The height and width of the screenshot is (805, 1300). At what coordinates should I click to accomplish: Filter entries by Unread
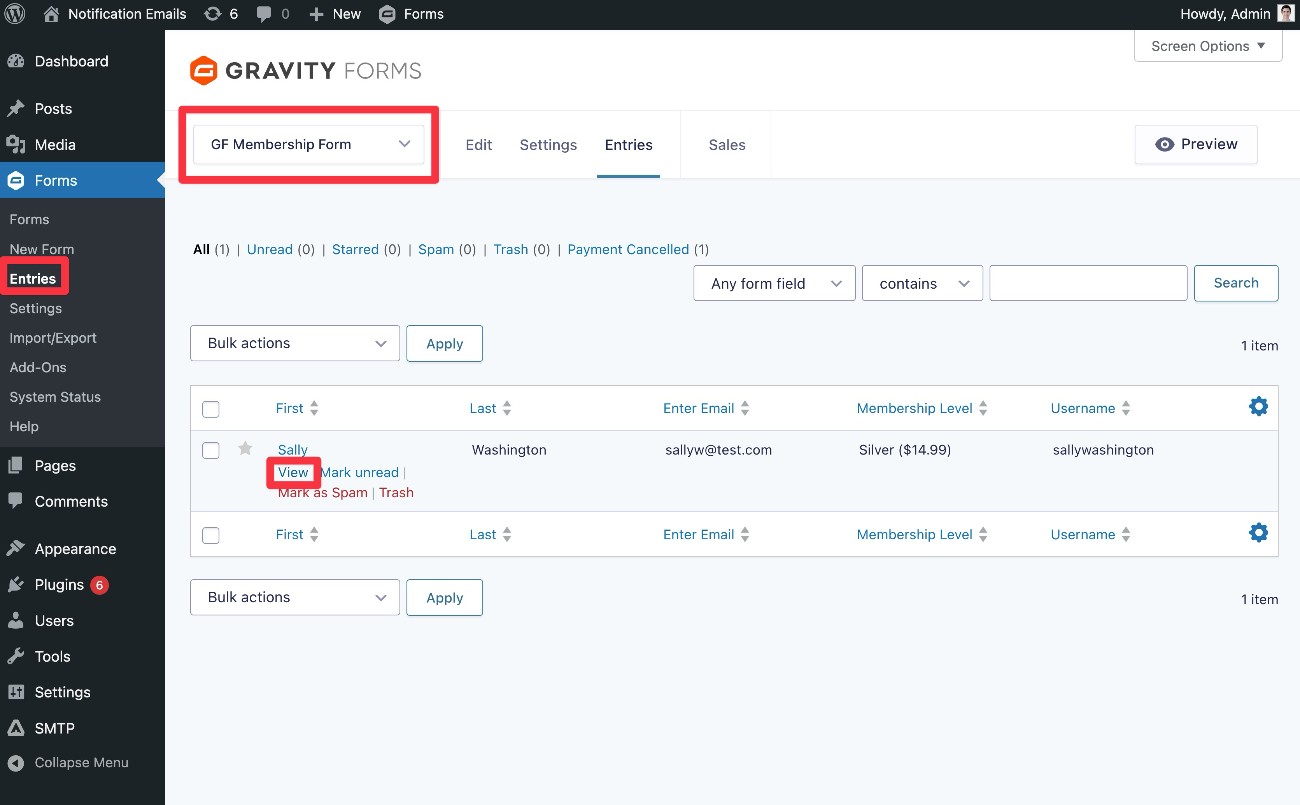point(270,249)
